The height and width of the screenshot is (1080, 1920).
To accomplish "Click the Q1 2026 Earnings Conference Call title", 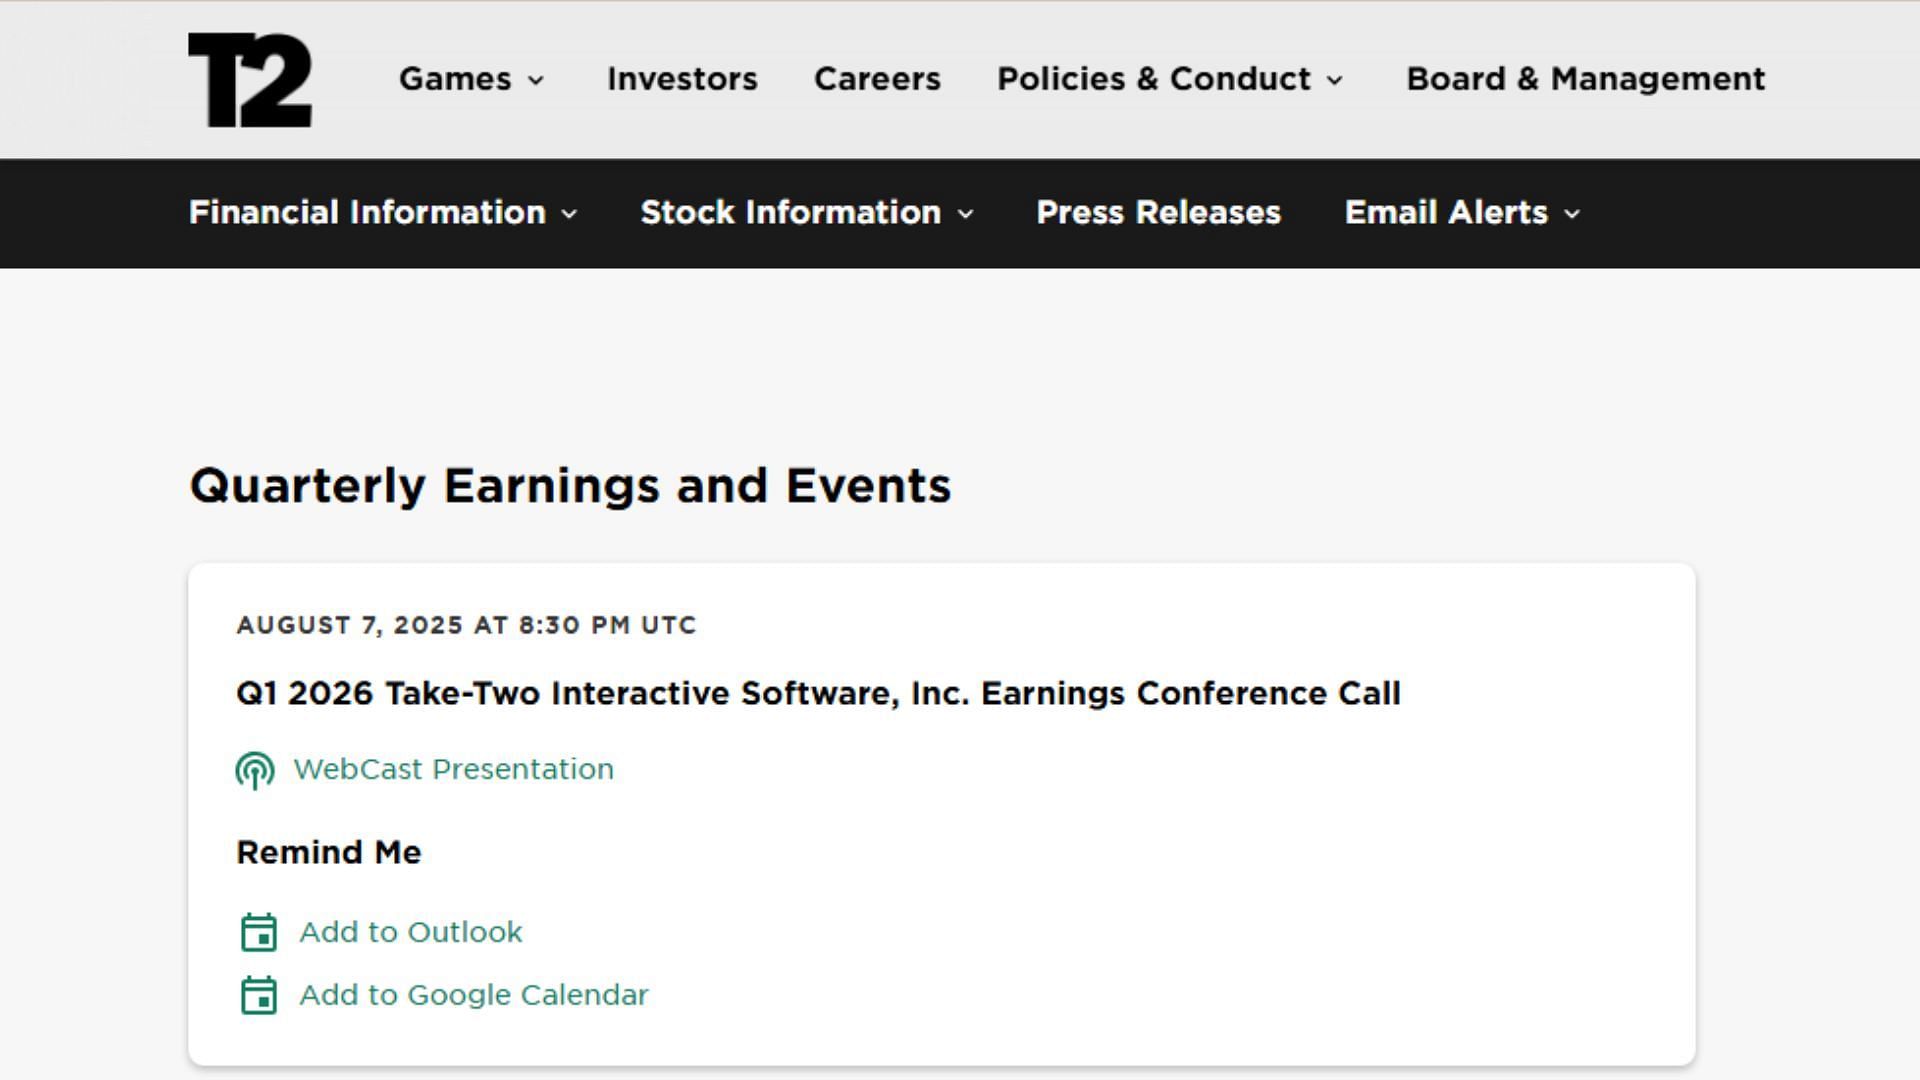I will click(x=818, y=693).
